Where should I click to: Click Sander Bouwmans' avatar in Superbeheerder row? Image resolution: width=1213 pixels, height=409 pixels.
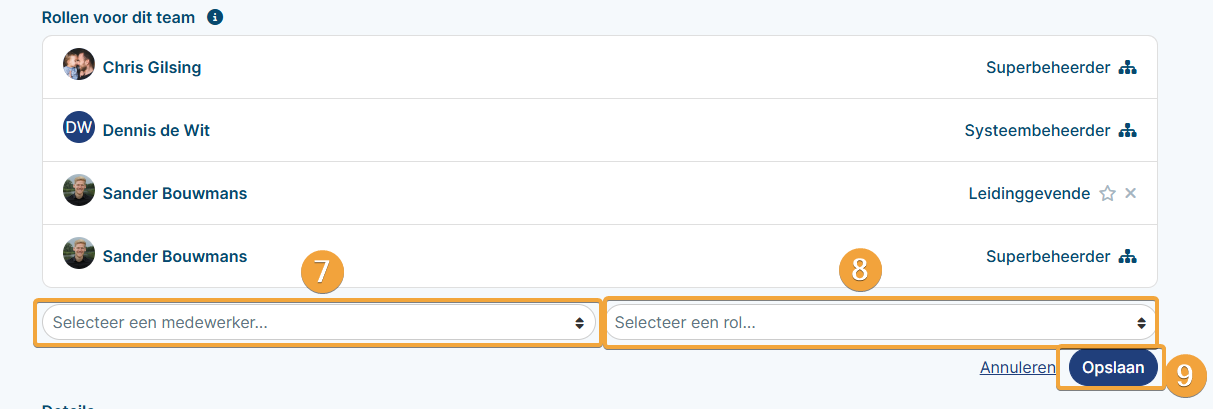[79, 253]
